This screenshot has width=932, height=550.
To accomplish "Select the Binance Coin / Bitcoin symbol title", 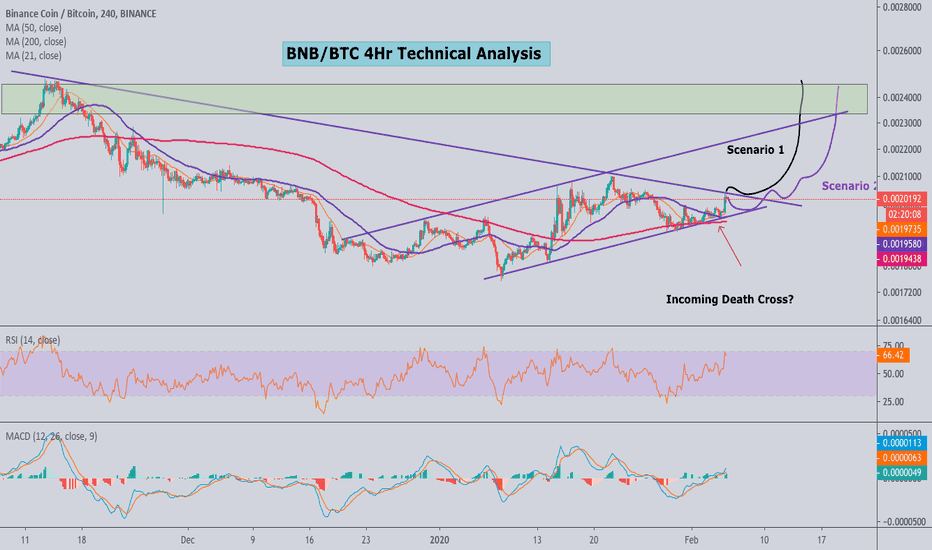I will [81, 14].
